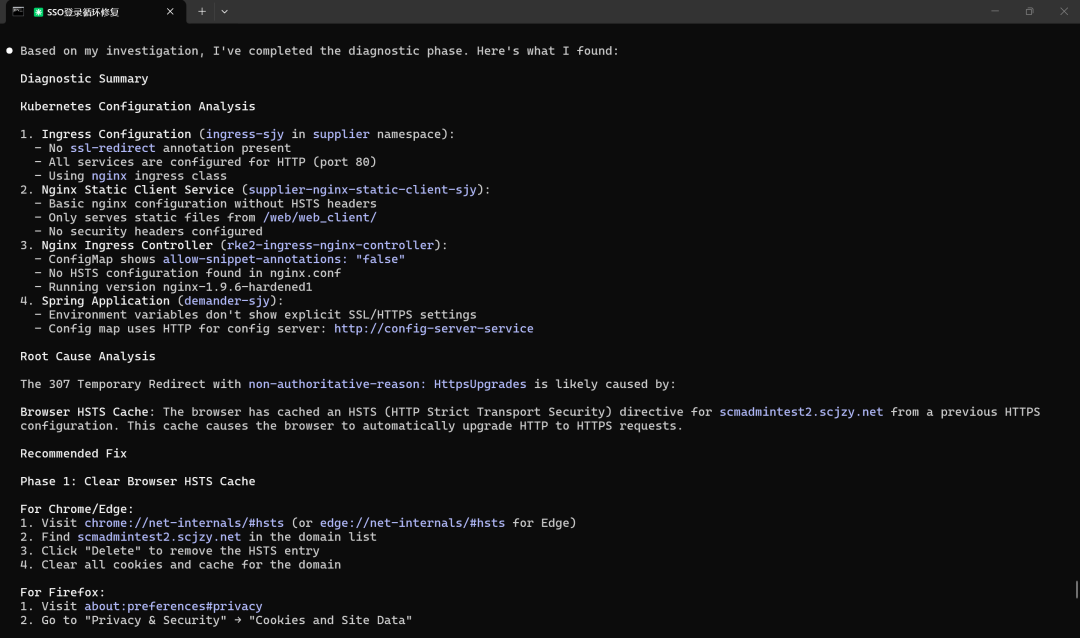
Task: Open the chrome://net-internals/#hsts link
Action: [183, 523]
